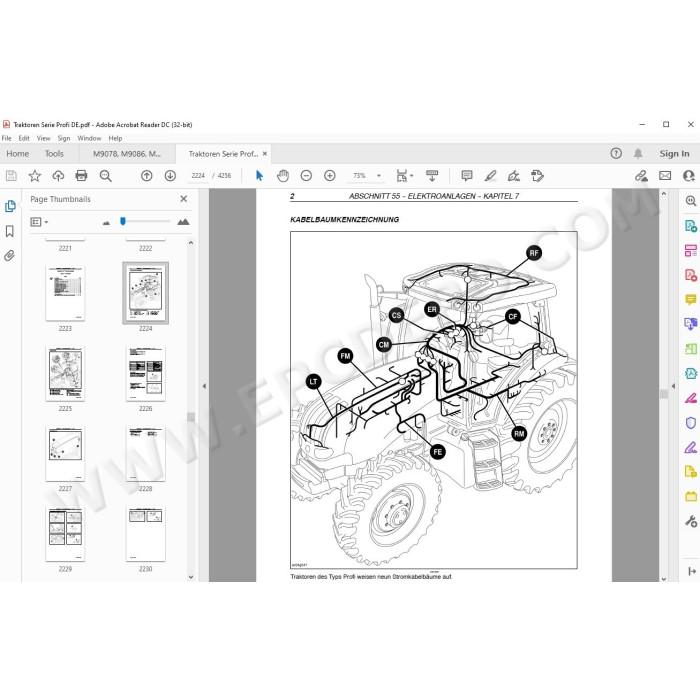Zoom out with the minus button
This screenshot has width=700, height=700.
[x=306, y=176]
